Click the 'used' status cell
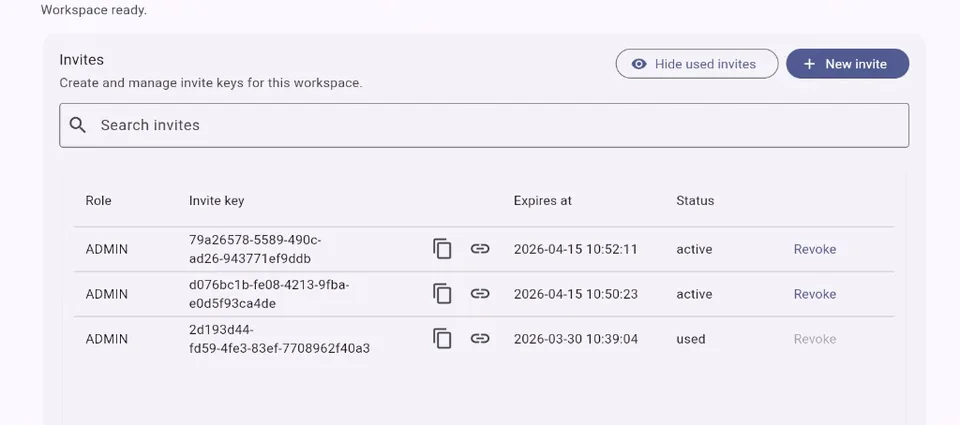This screenshot has width=960, height=425. 691,339
